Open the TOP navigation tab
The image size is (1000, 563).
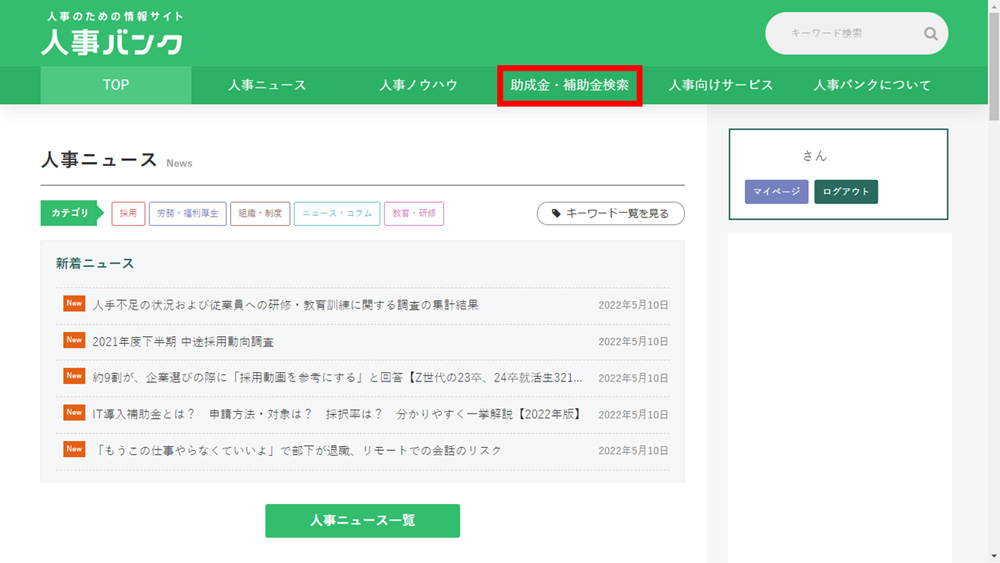pos(116,85)
